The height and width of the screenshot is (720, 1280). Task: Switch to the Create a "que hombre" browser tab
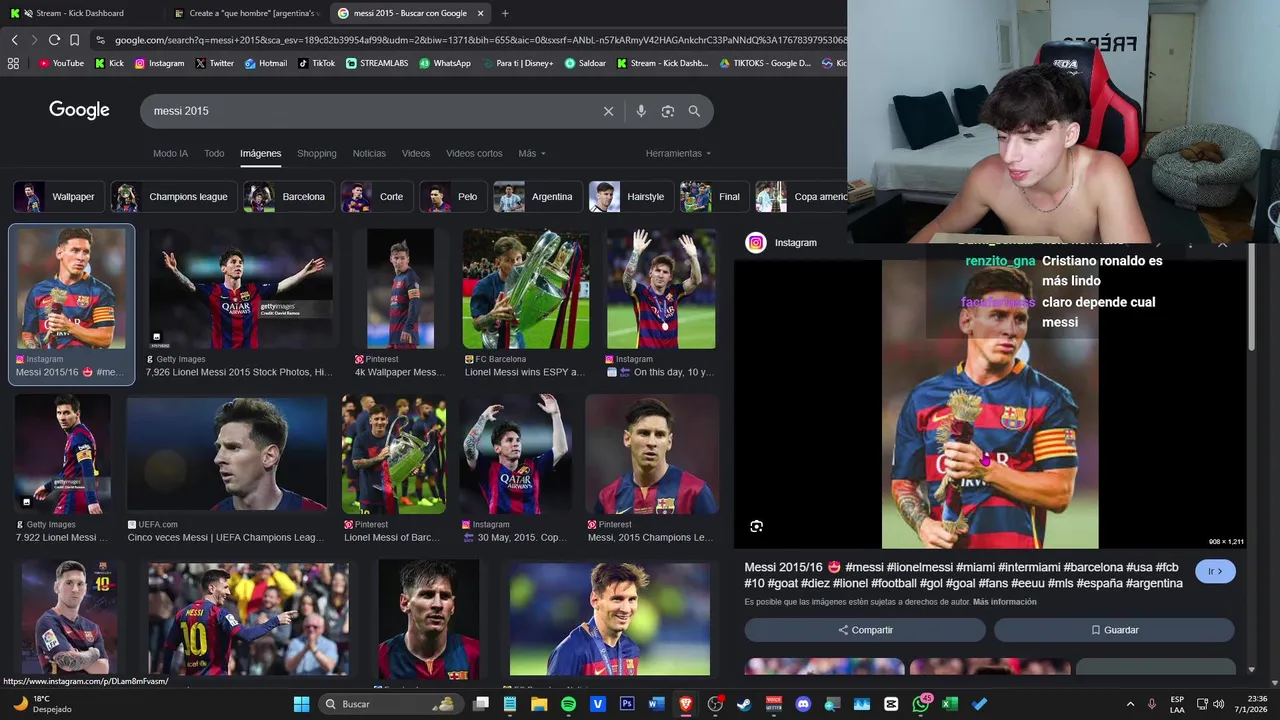(x=246, y=13)
